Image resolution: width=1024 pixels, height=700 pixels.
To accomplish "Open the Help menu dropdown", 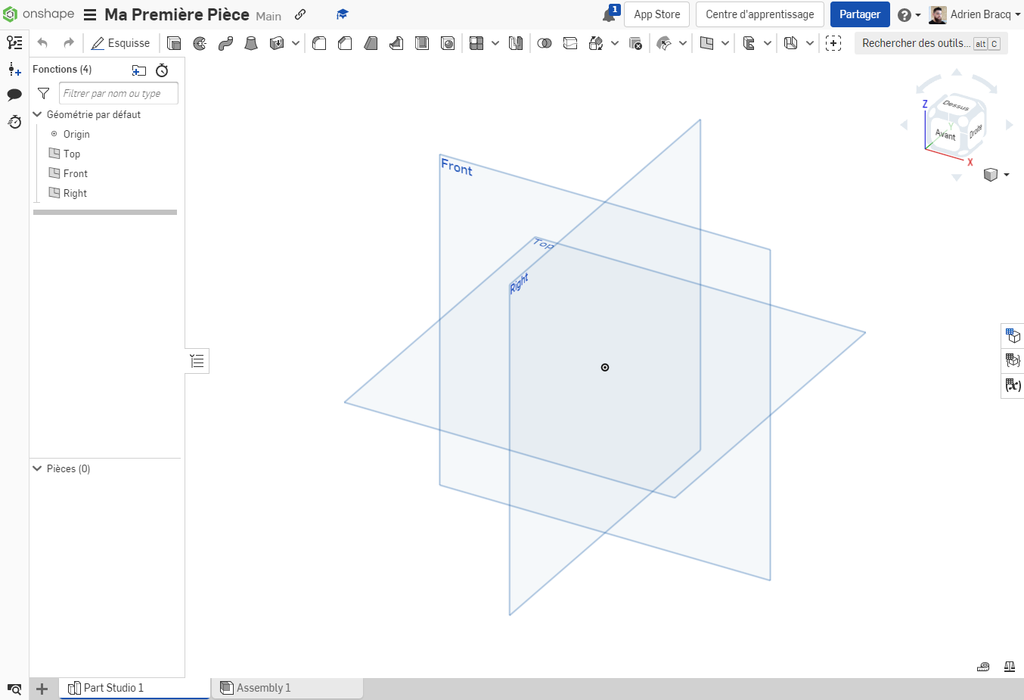I will click(909, 15).
